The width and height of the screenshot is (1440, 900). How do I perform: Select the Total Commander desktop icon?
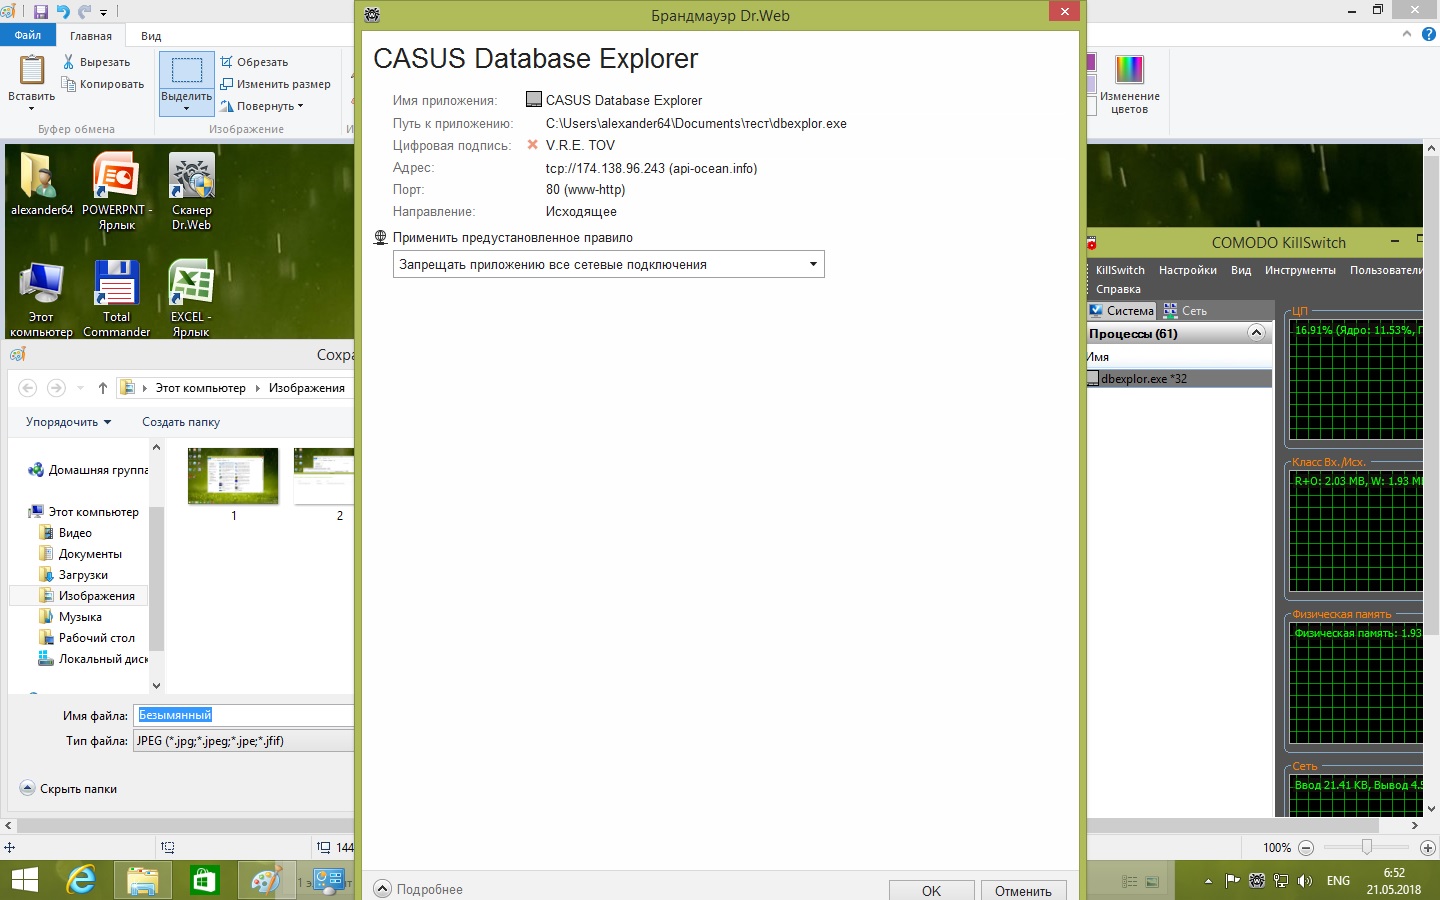[x=117, y=298]
